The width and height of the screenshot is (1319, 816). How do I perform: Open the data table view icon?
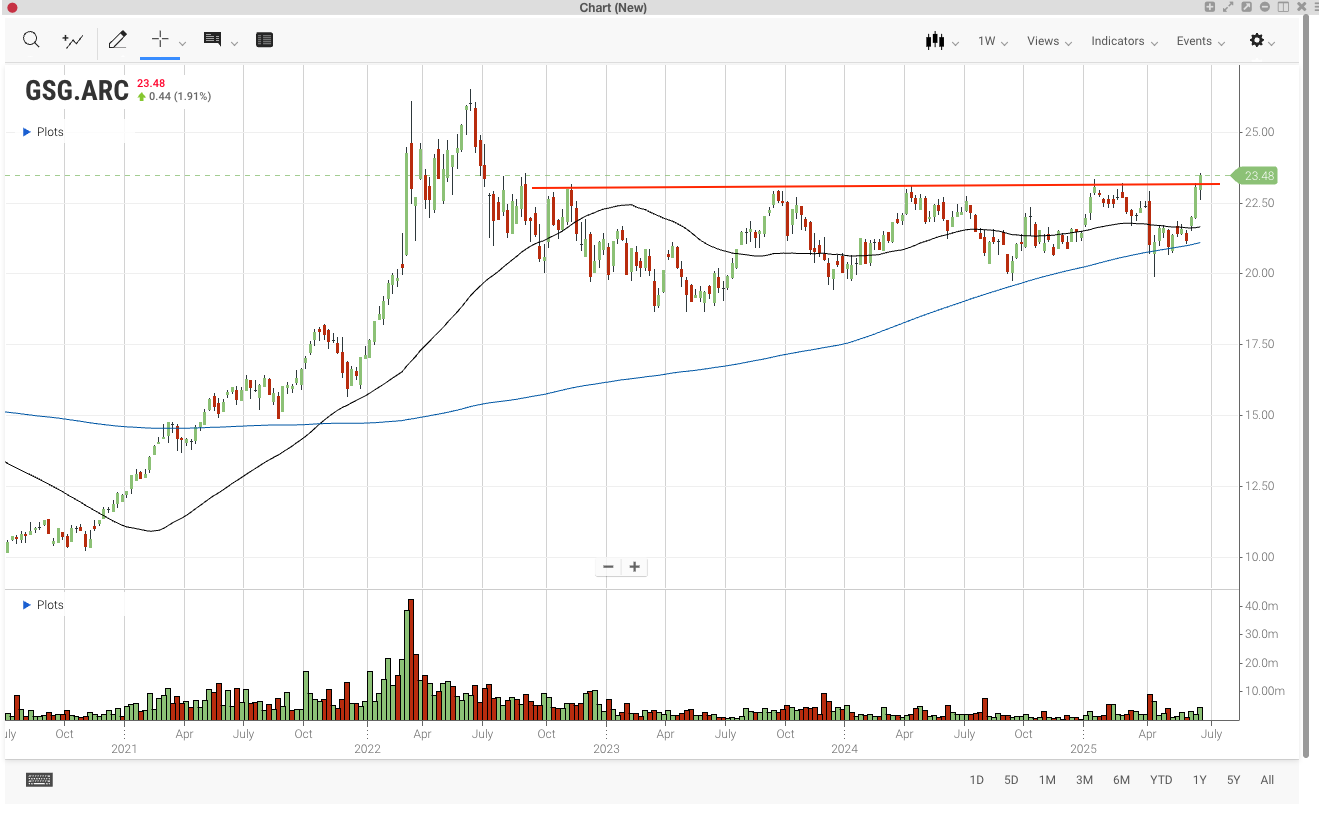264,40
